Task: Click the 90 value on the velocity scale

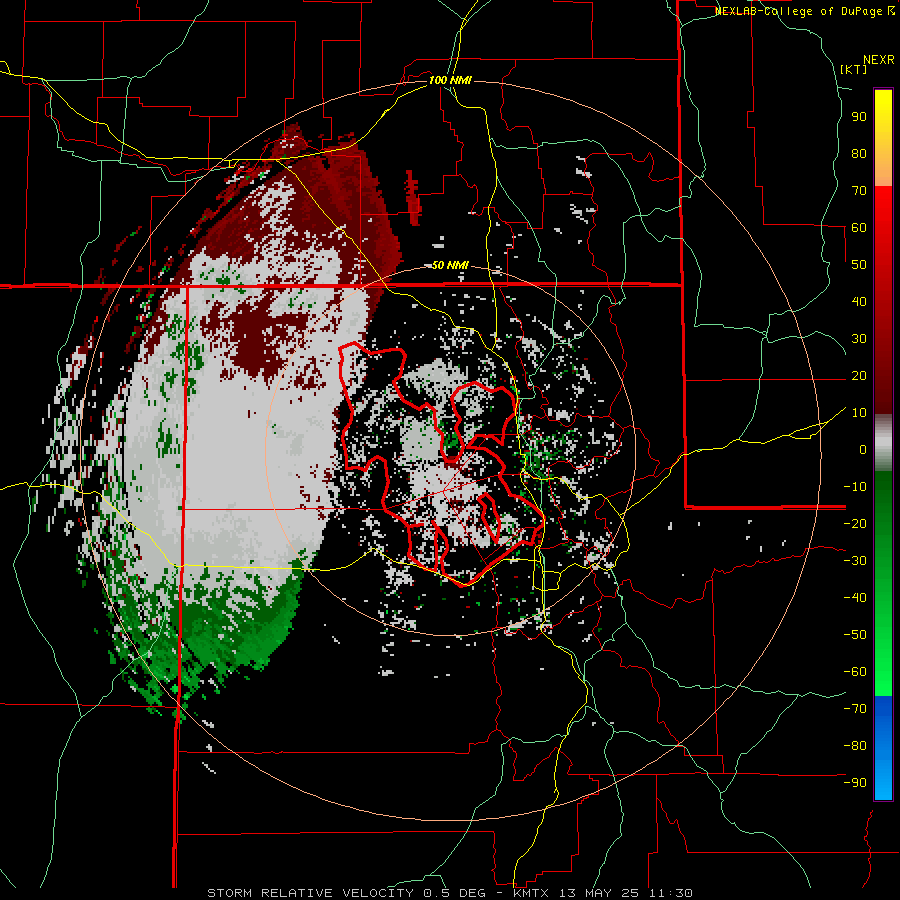Action: point(859,117)
